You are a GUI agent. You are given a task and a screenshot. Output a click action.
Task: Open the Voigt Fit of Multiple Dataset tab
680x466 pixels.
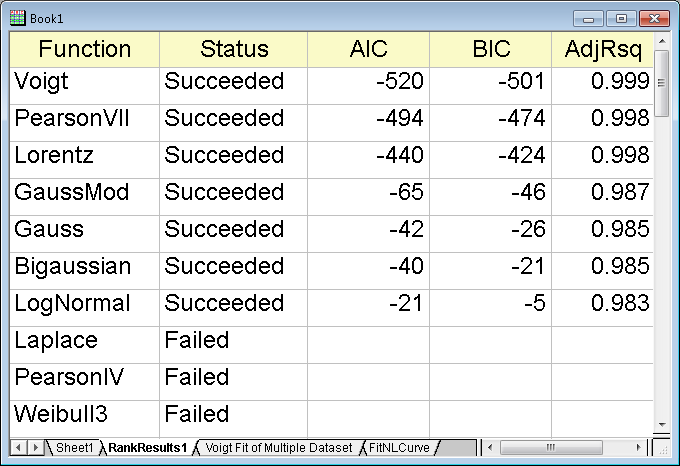pos(278,447)
